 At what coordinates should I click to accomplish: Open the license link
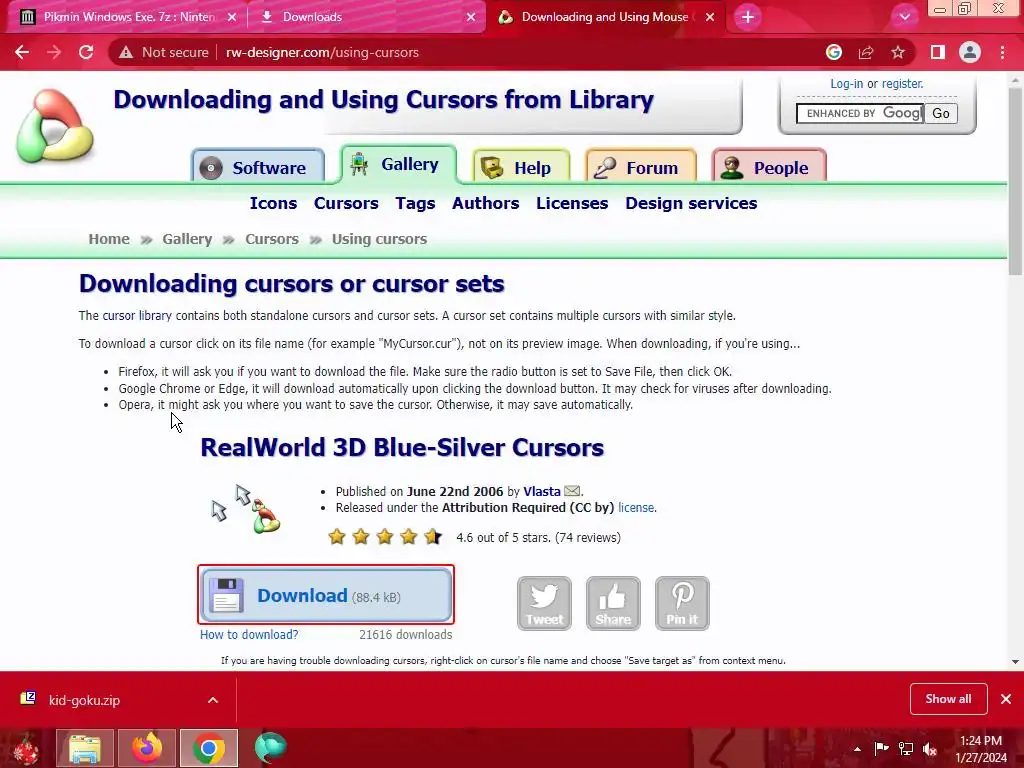point(636,507)
